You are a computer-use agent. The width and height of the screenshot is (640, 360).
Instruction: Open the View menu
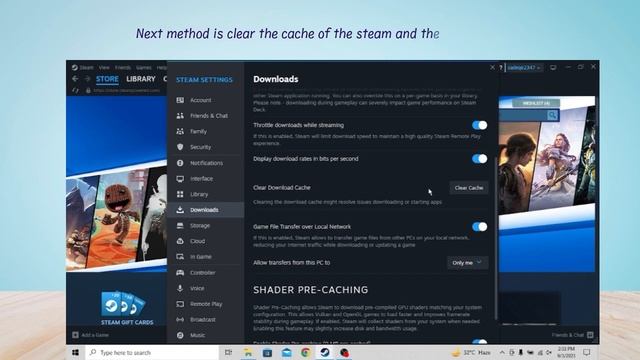click(104, 67)
